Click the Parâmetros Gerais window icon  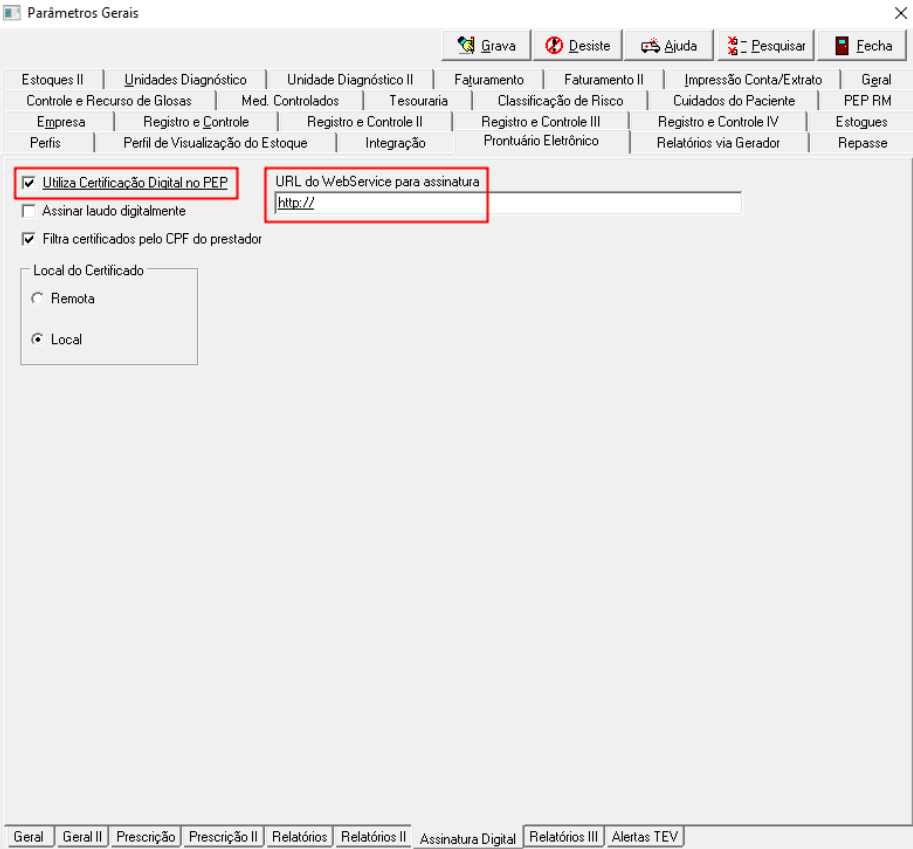(11, 13)
